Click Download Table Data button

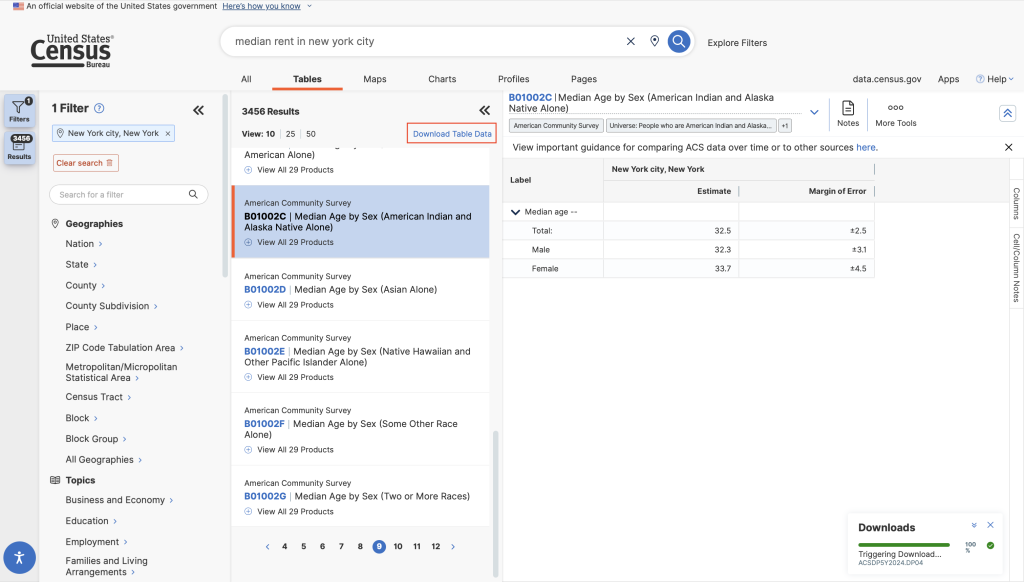(x=452, y=134)
